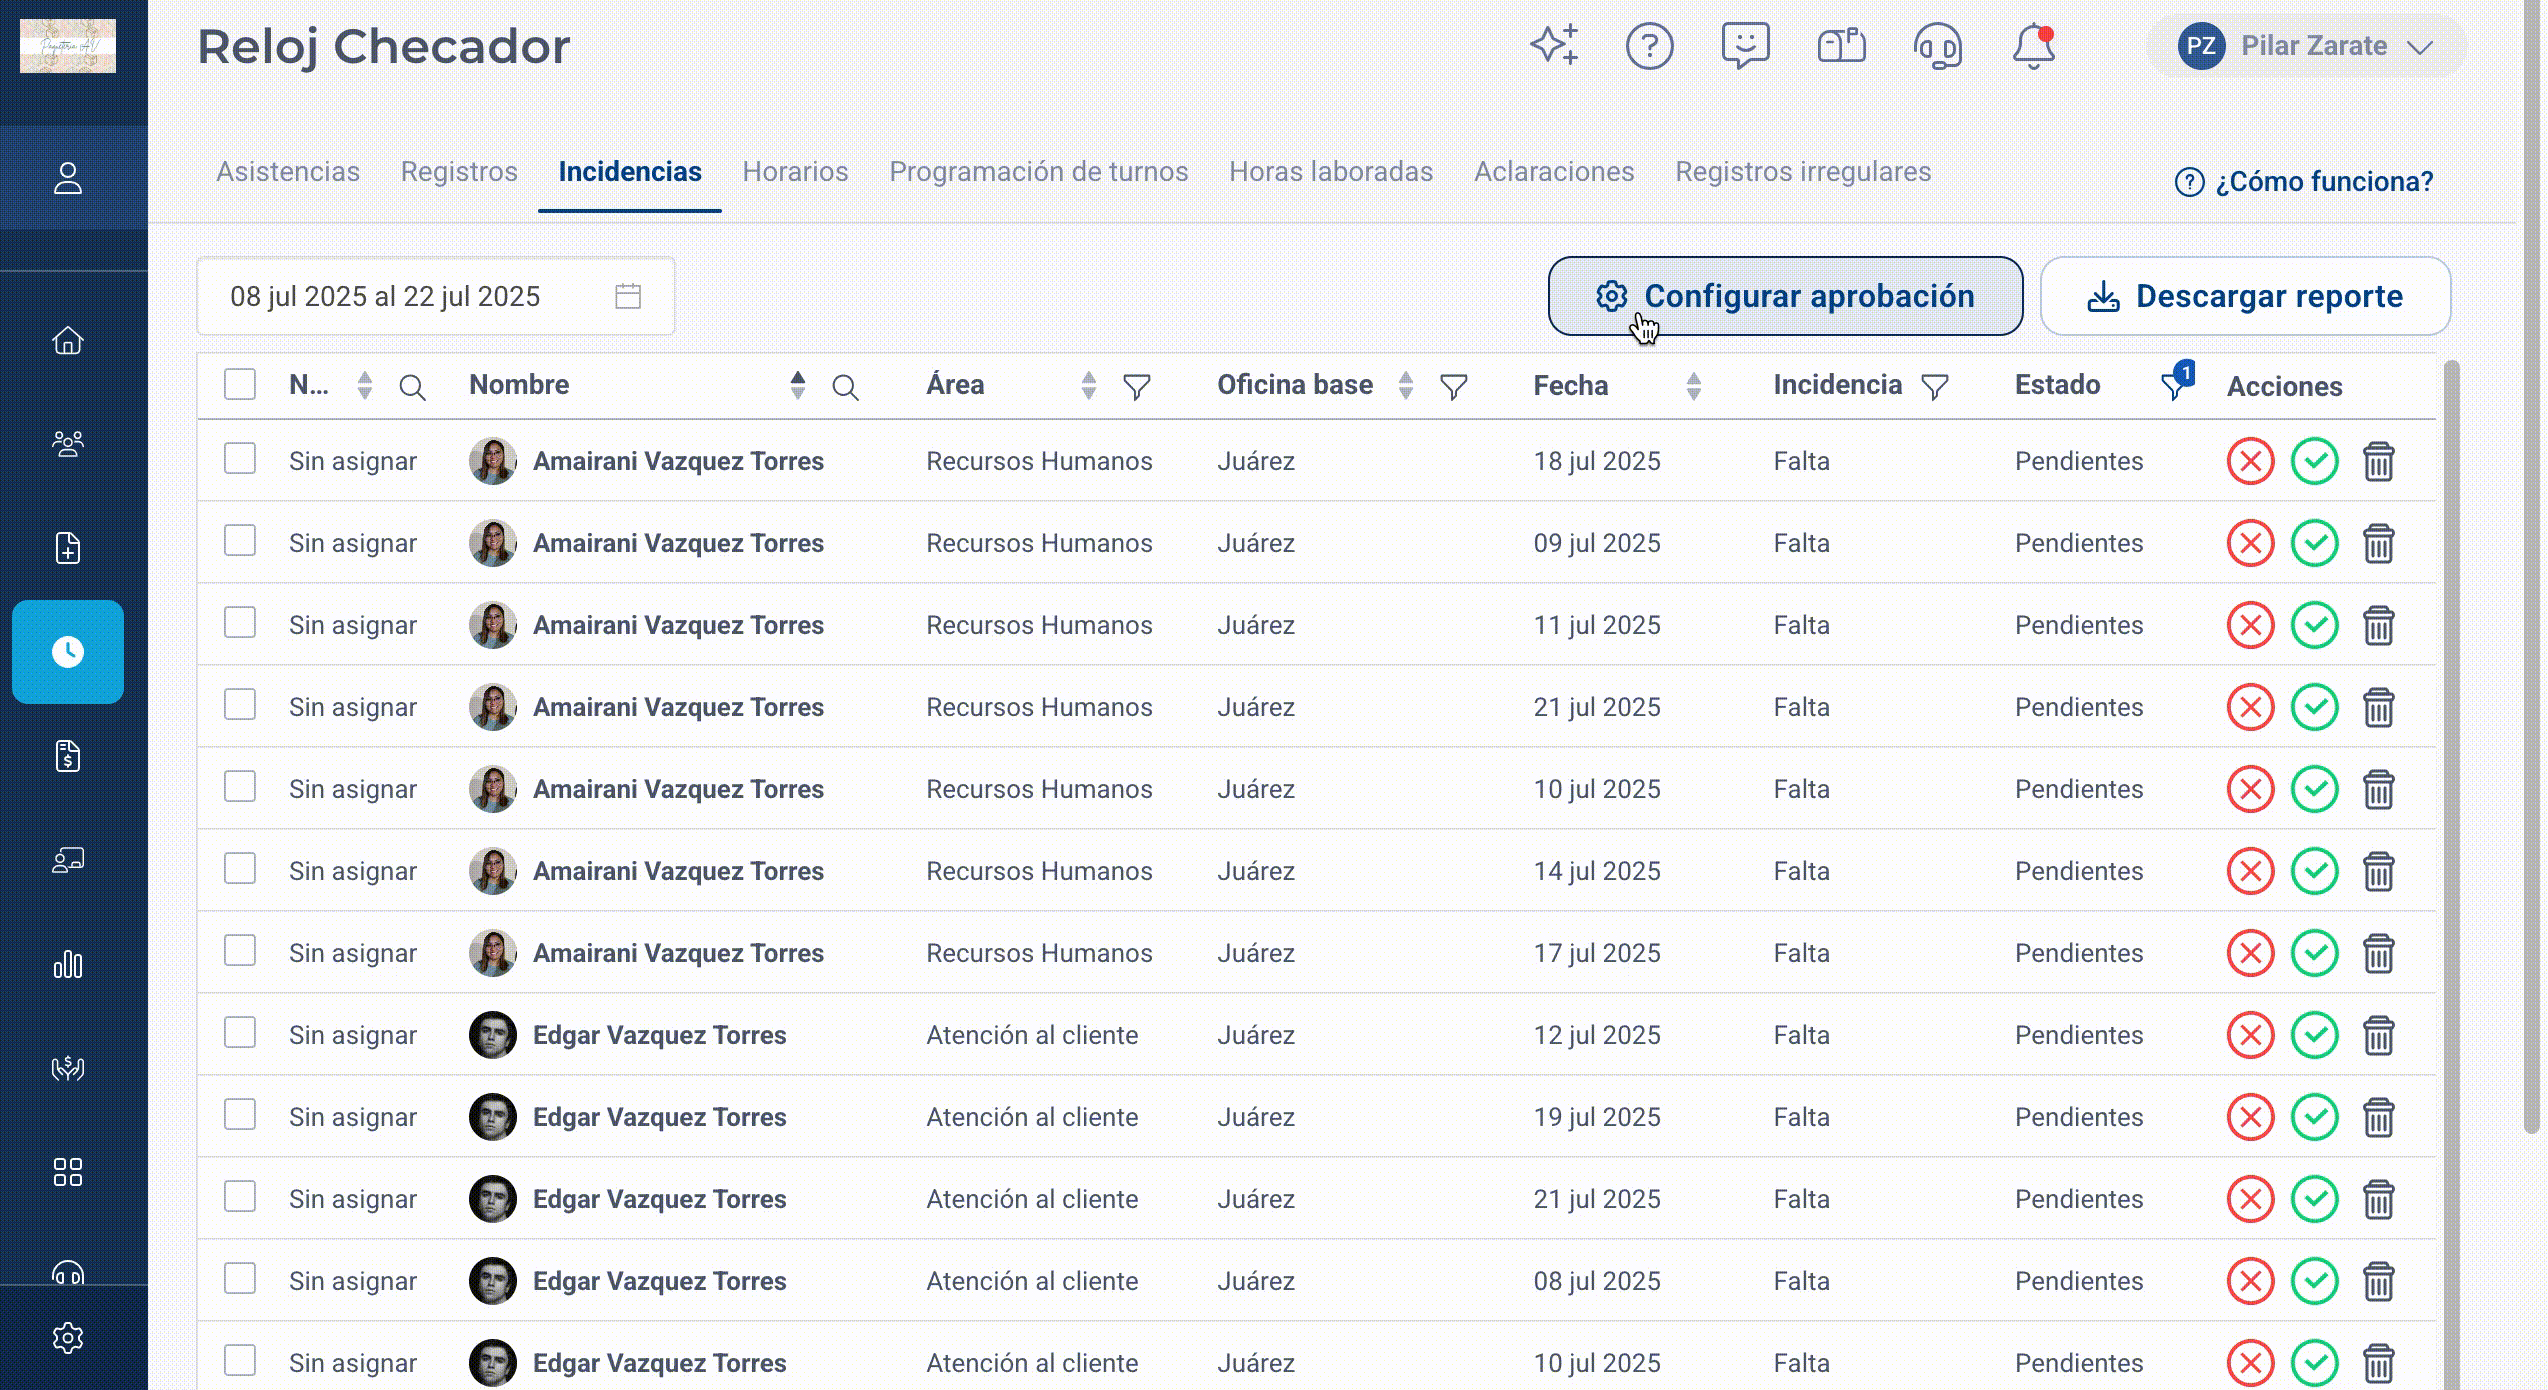Approve Amairani's 14 jul 2025 incidence
Viewport: 2548px width, 1390px height.
[2314, 871]
